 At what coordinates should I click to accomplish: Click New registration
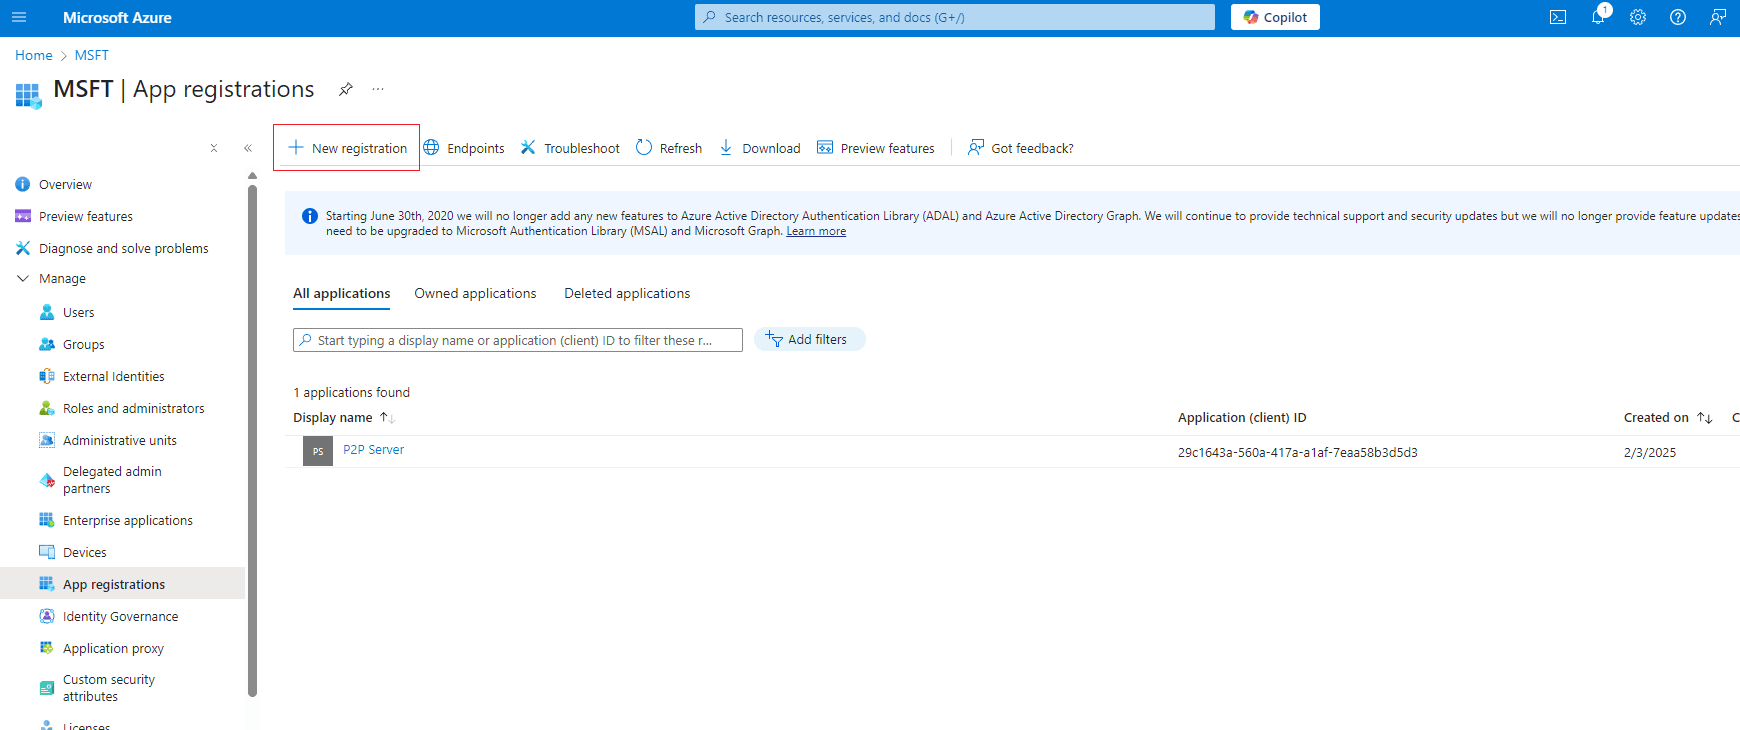click(x=347, y=148)
